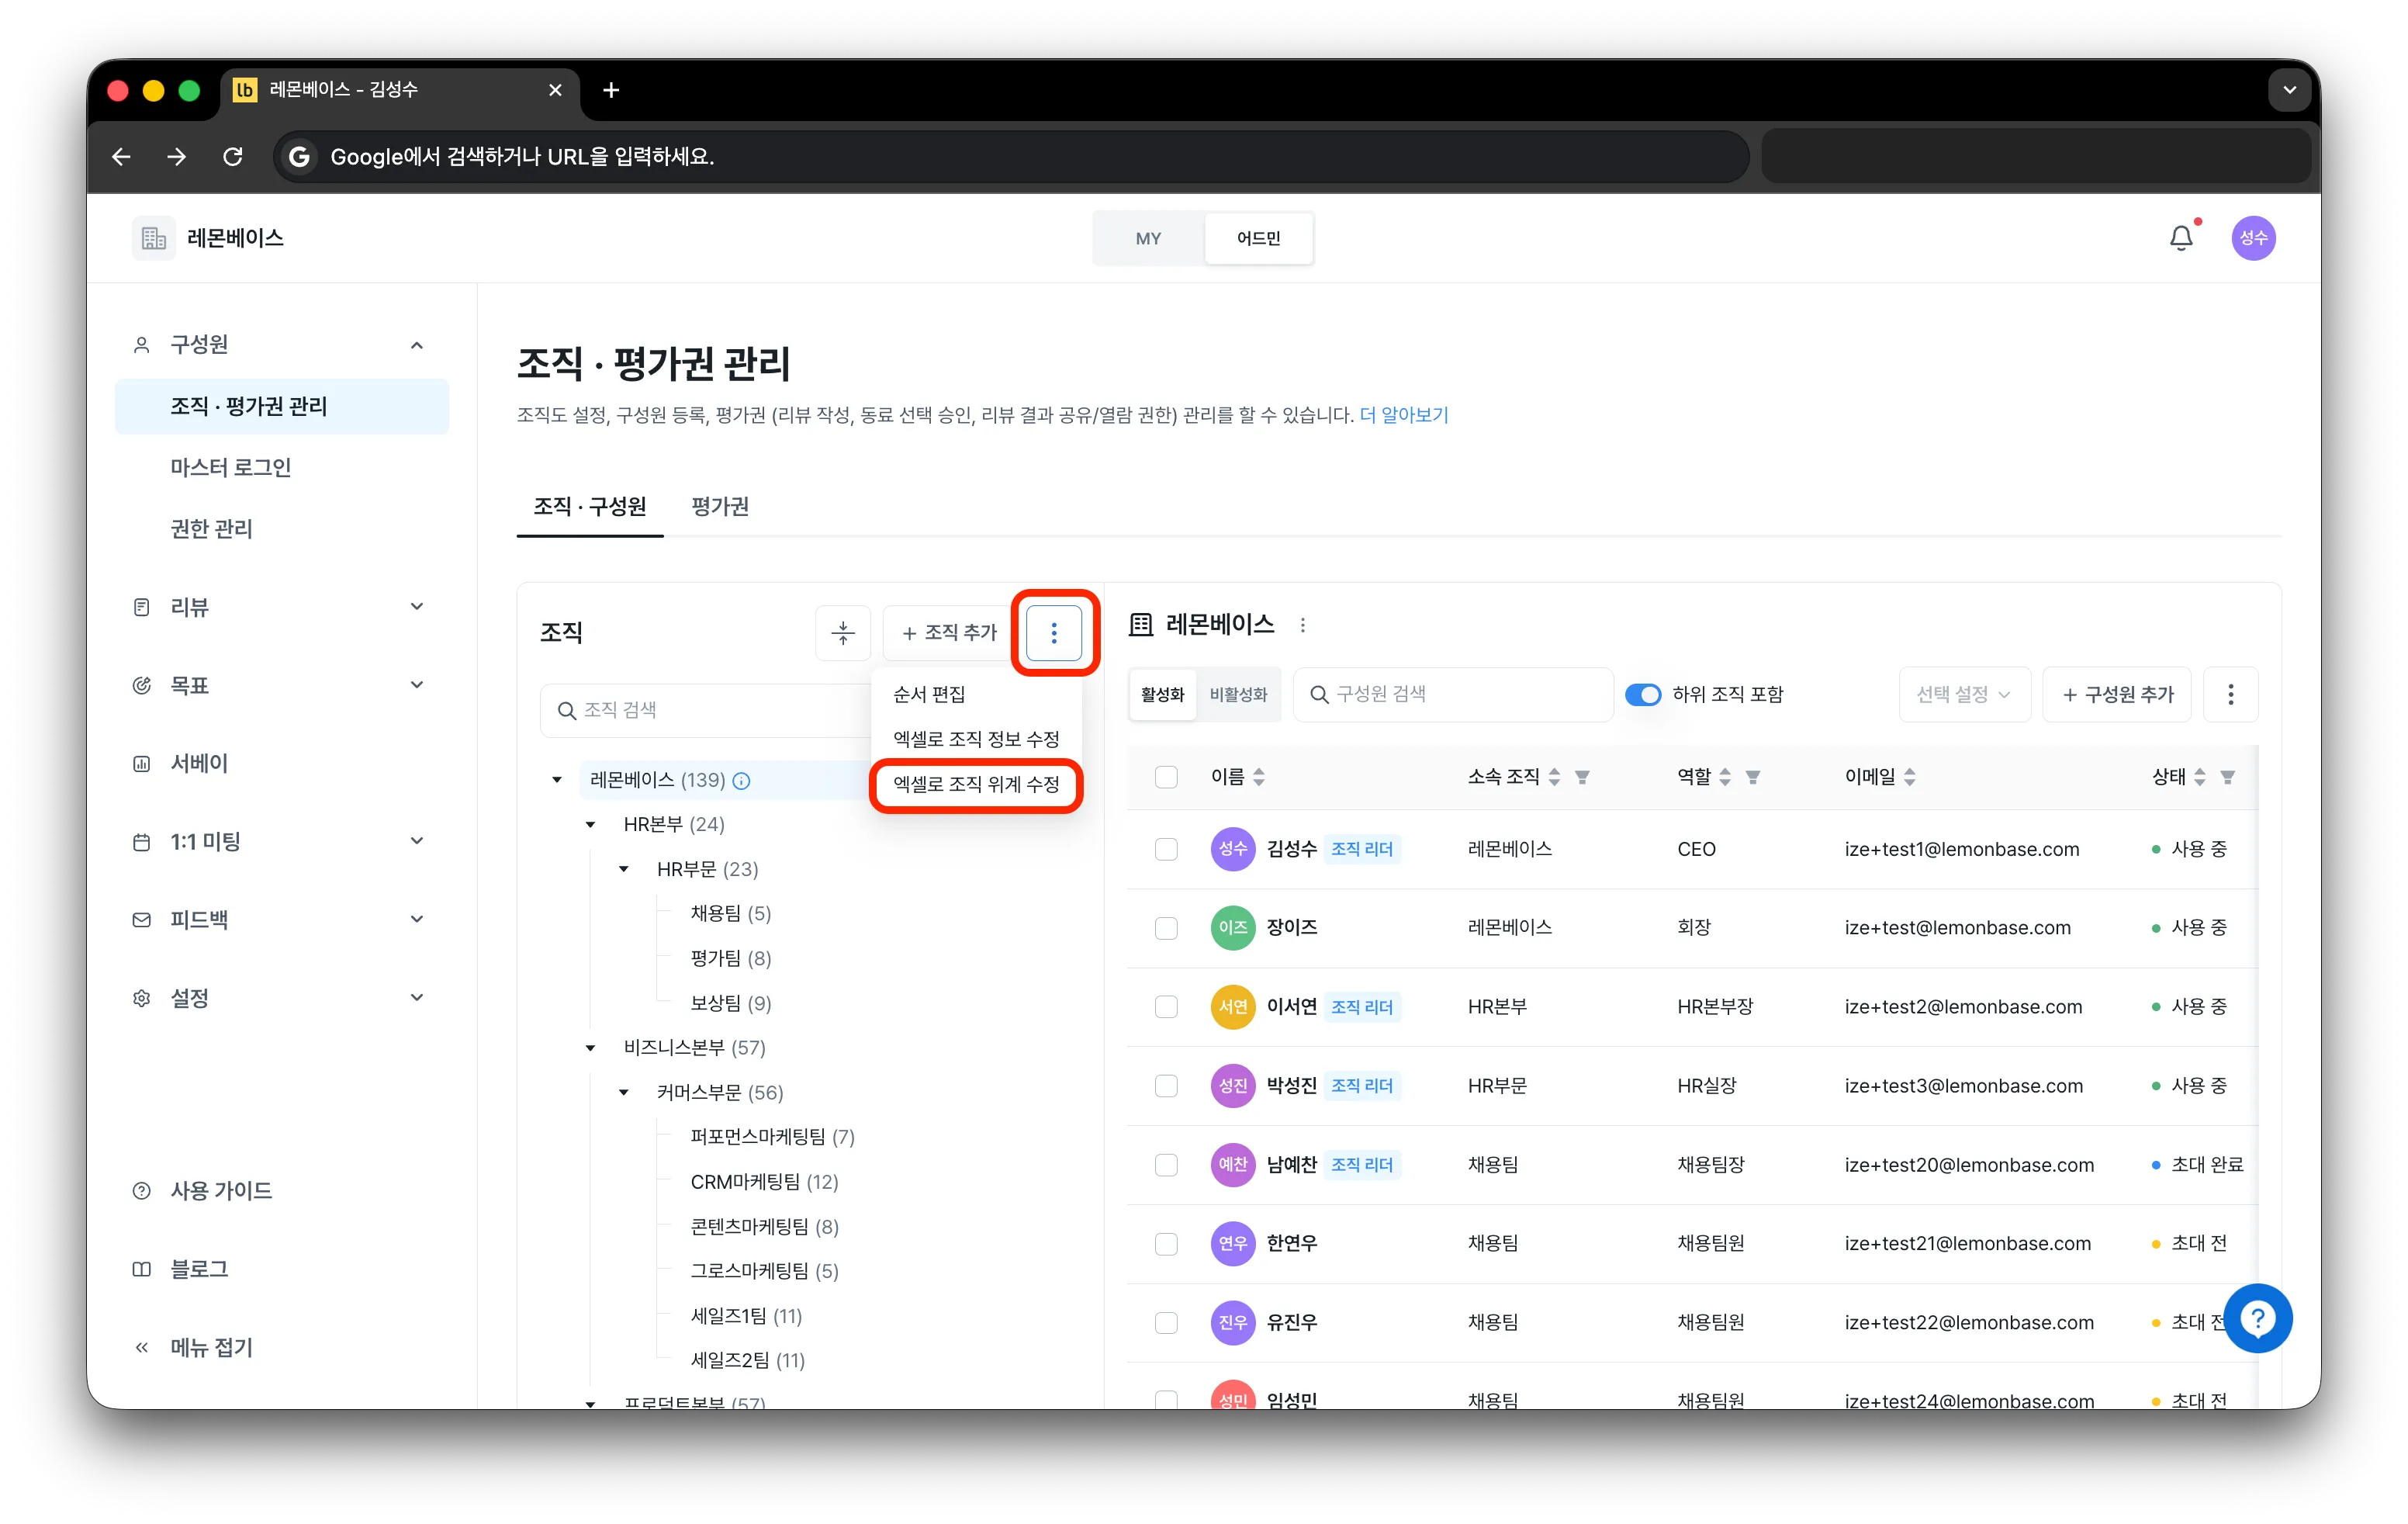
Task: Sort by 소속 조직 column sort icon
Action: (1554, 777)
